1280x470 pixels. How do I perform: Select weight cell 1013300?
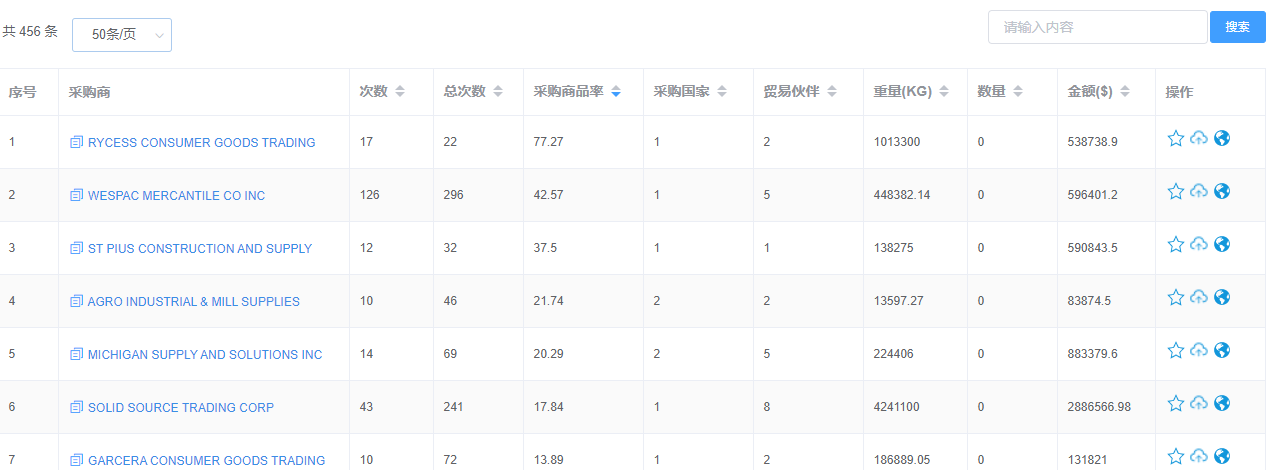coord(897,142)
